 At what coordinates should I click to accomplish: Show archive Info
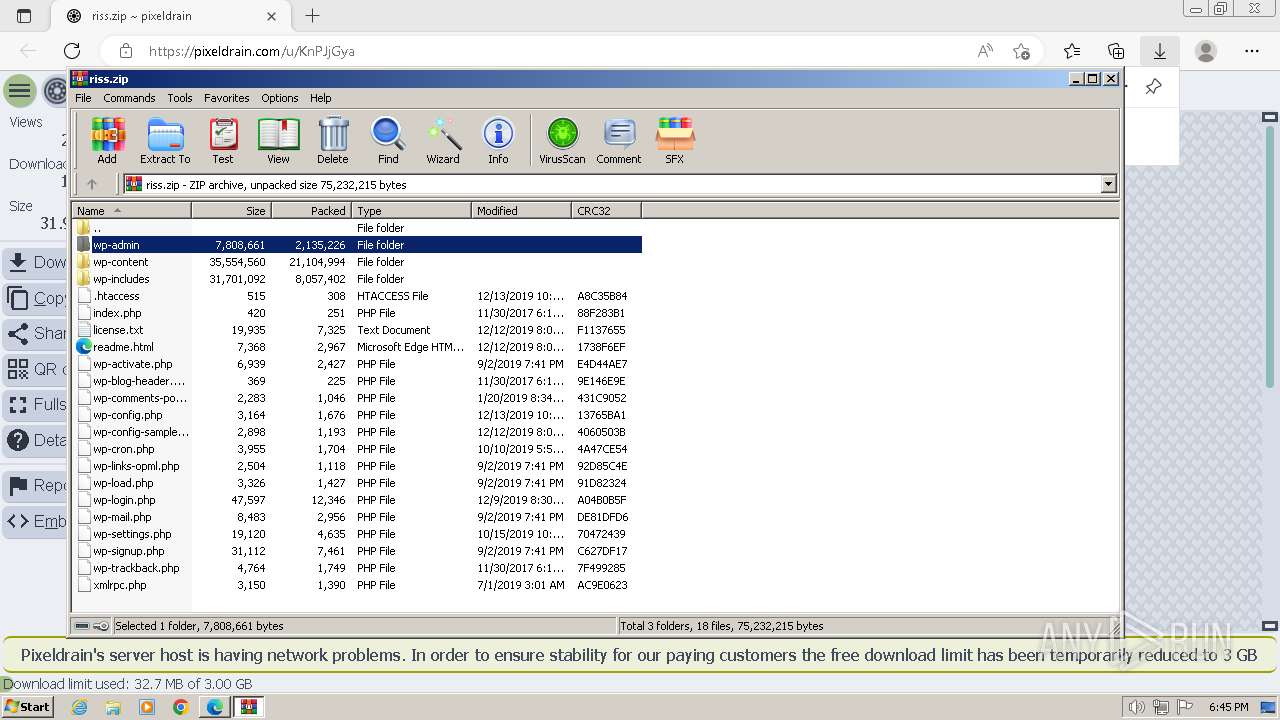(x=498, y=140)
